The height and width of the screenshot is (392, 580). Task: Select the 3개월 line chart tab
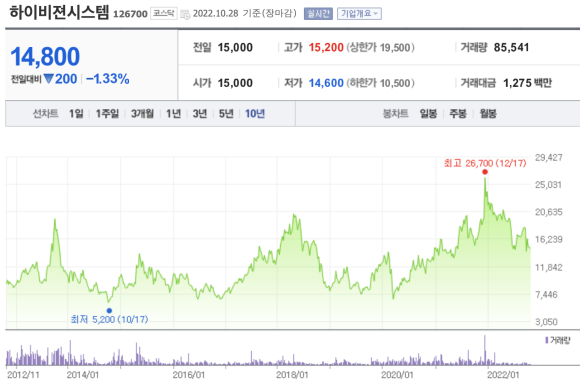[x=142, y=114]
